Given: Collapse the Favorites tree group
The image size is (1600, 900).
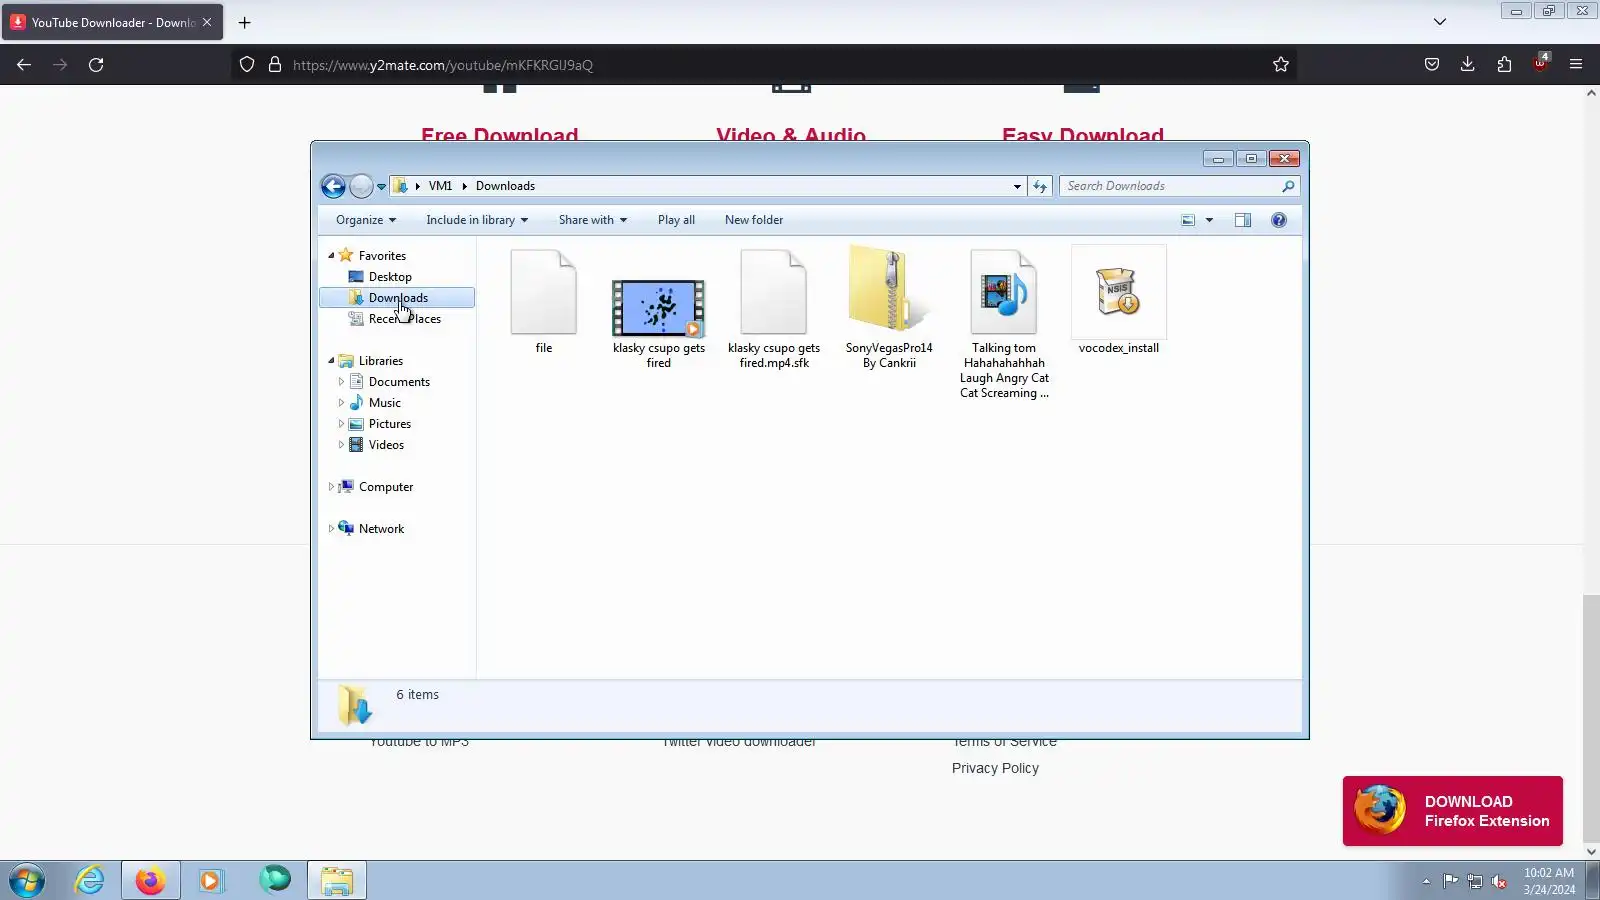Looking at the screenshot, I should (331, 256).
